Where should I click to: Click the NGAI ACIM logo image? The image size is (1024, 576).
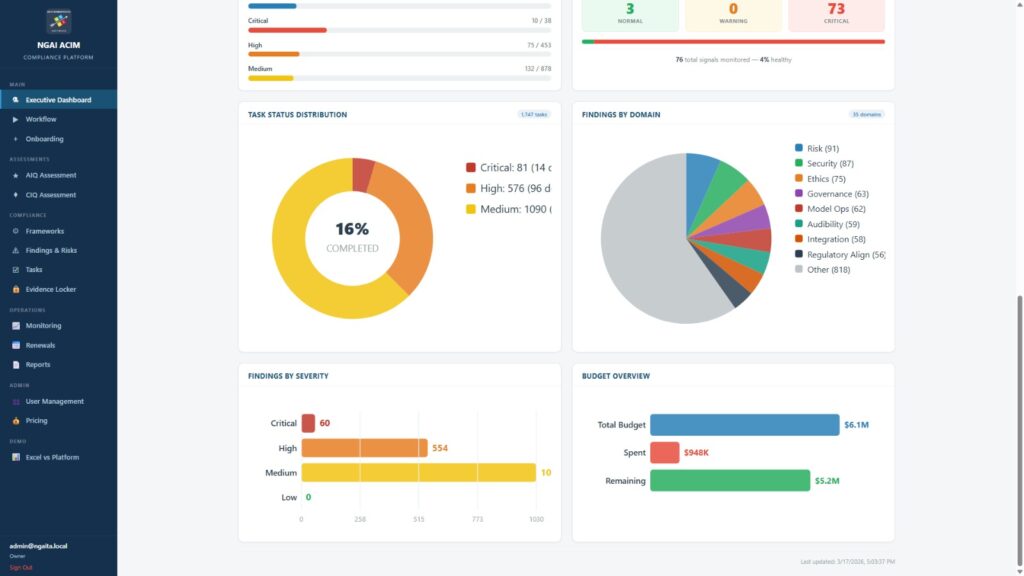(58, 20)
